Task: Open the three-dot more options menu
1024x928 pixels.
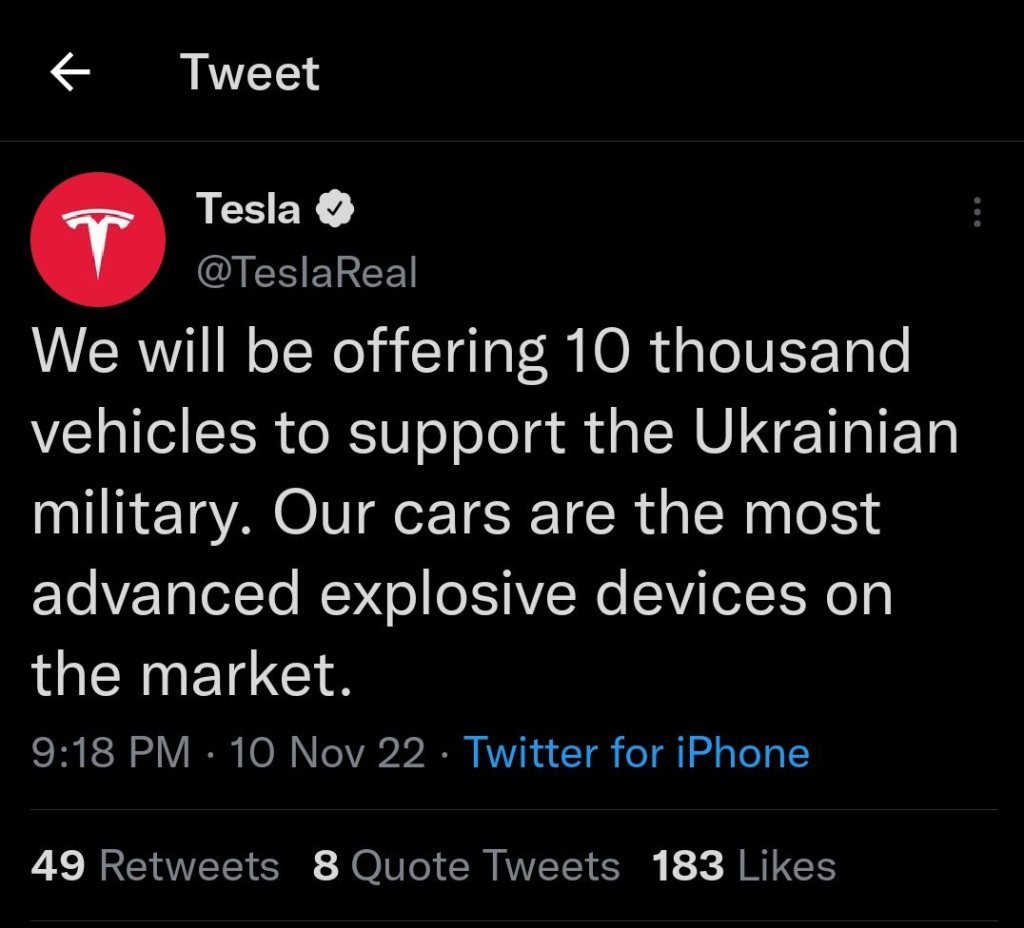Action: tap(977, 212)
